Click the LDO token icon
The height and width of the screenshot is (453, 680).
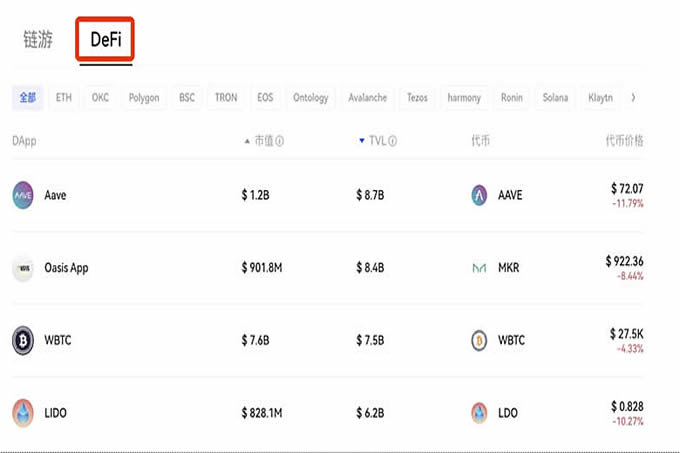(479, 412)
